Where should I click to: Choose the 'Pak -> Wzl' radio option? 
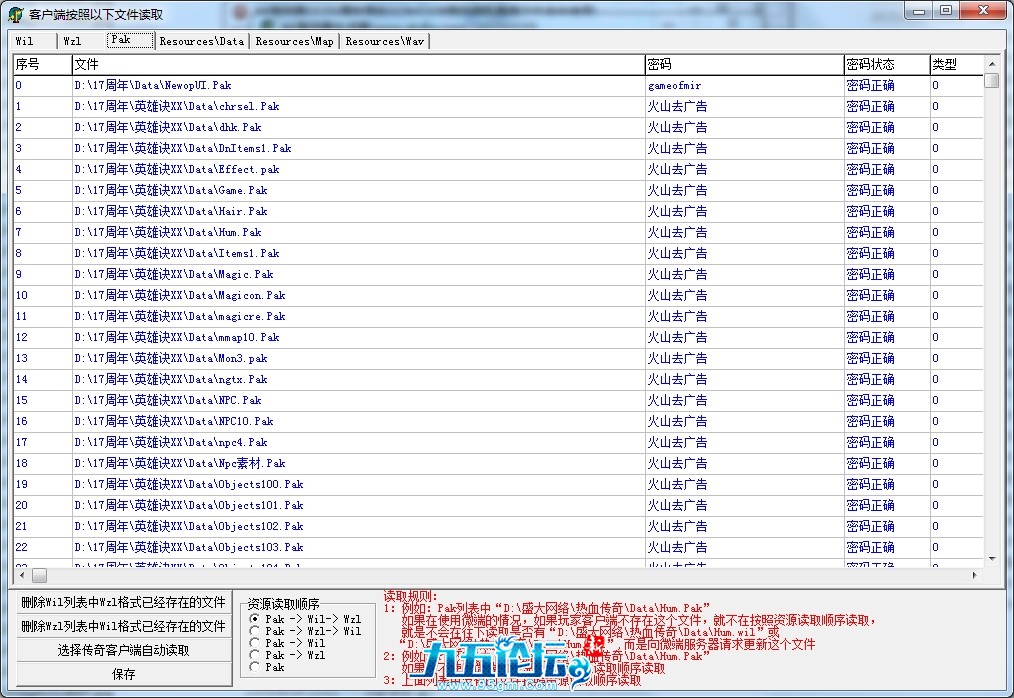point(255,656)
